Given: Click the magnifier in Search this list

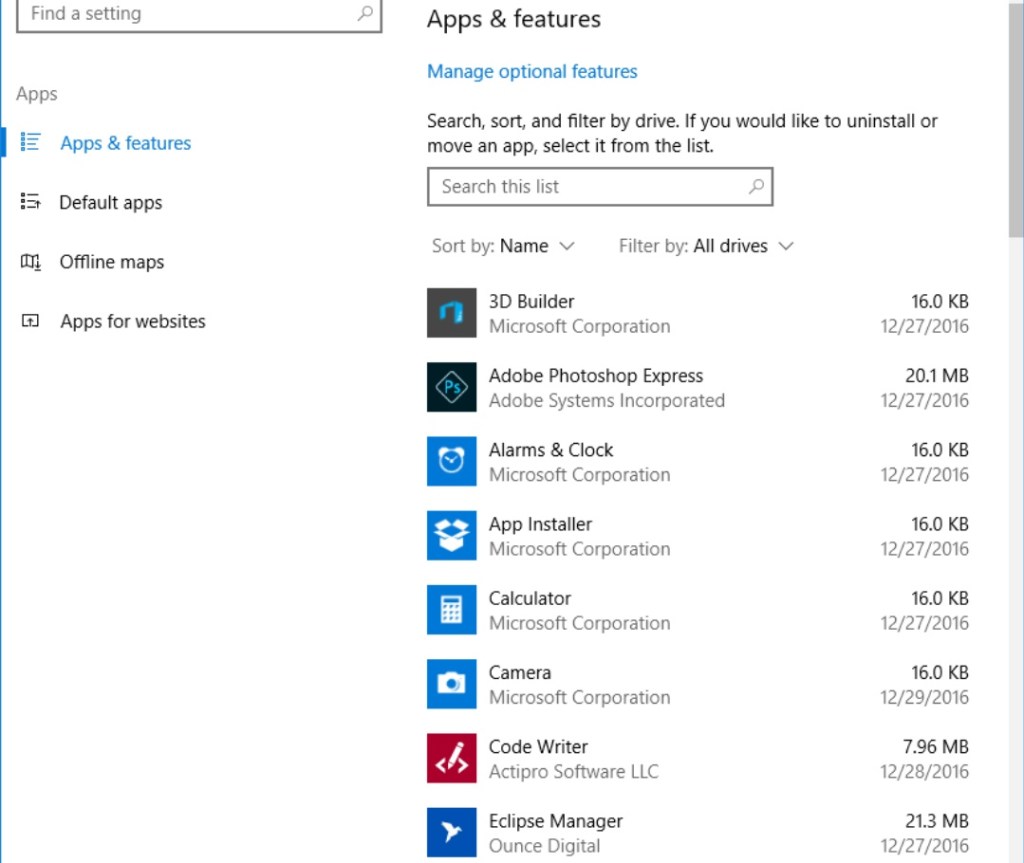Looking at the screenshot, I should pos(756,186).
